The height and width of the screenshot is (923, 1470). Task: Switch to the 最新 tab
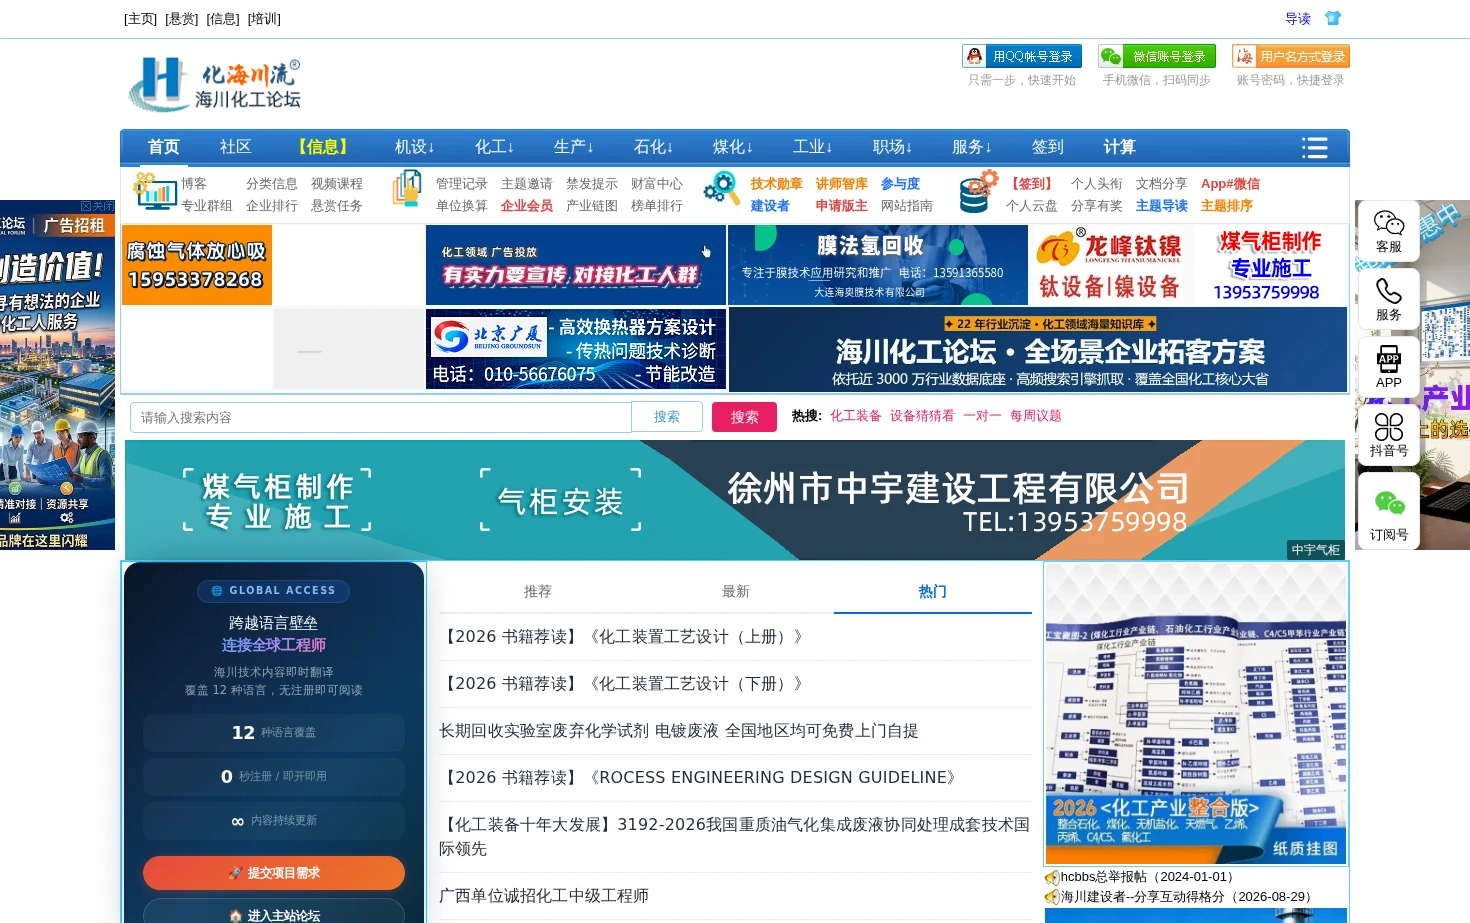tap(736, 592)
